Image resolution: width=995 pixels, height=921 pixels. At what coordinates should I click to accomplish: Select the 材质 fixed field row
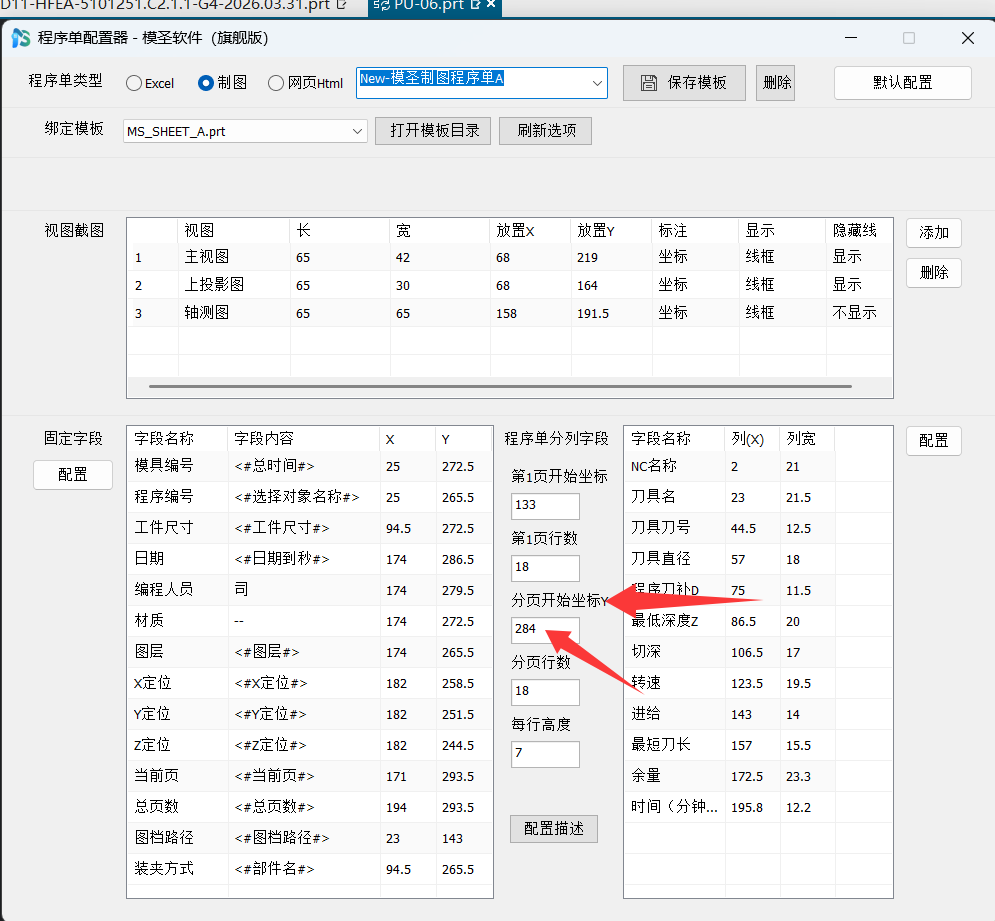[x=310, y=621]
